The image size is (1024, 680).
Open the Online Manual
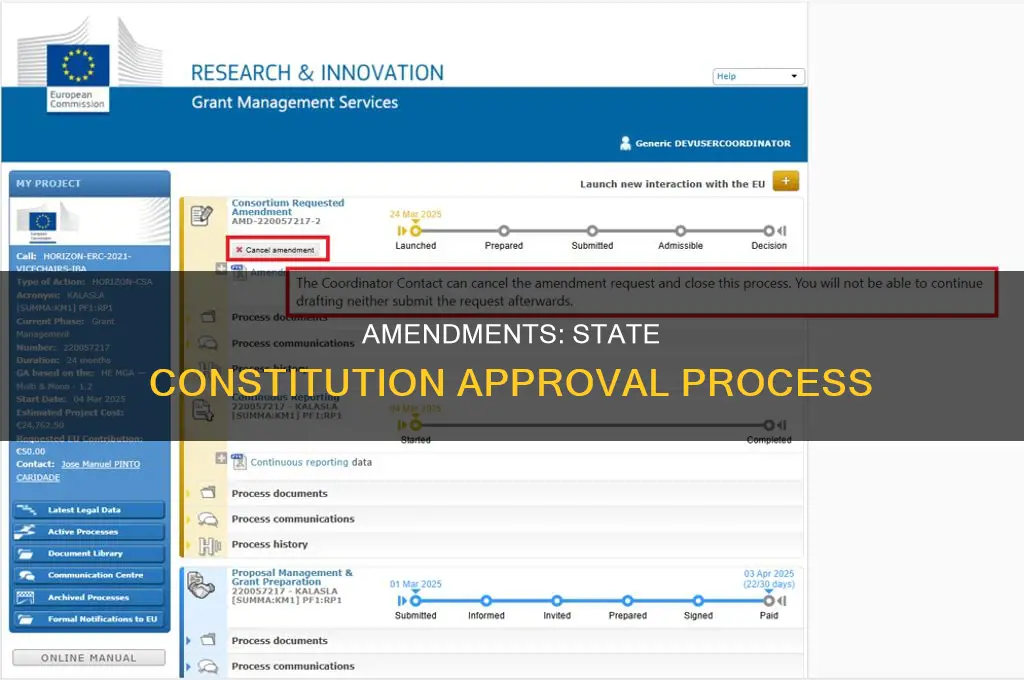click(88, 657)
